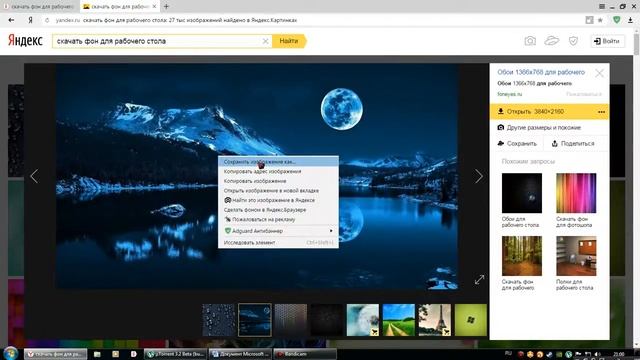Select the metal grid texture thumbnail in filmstrip
640x360 pixels.
(x=291, y=320)
